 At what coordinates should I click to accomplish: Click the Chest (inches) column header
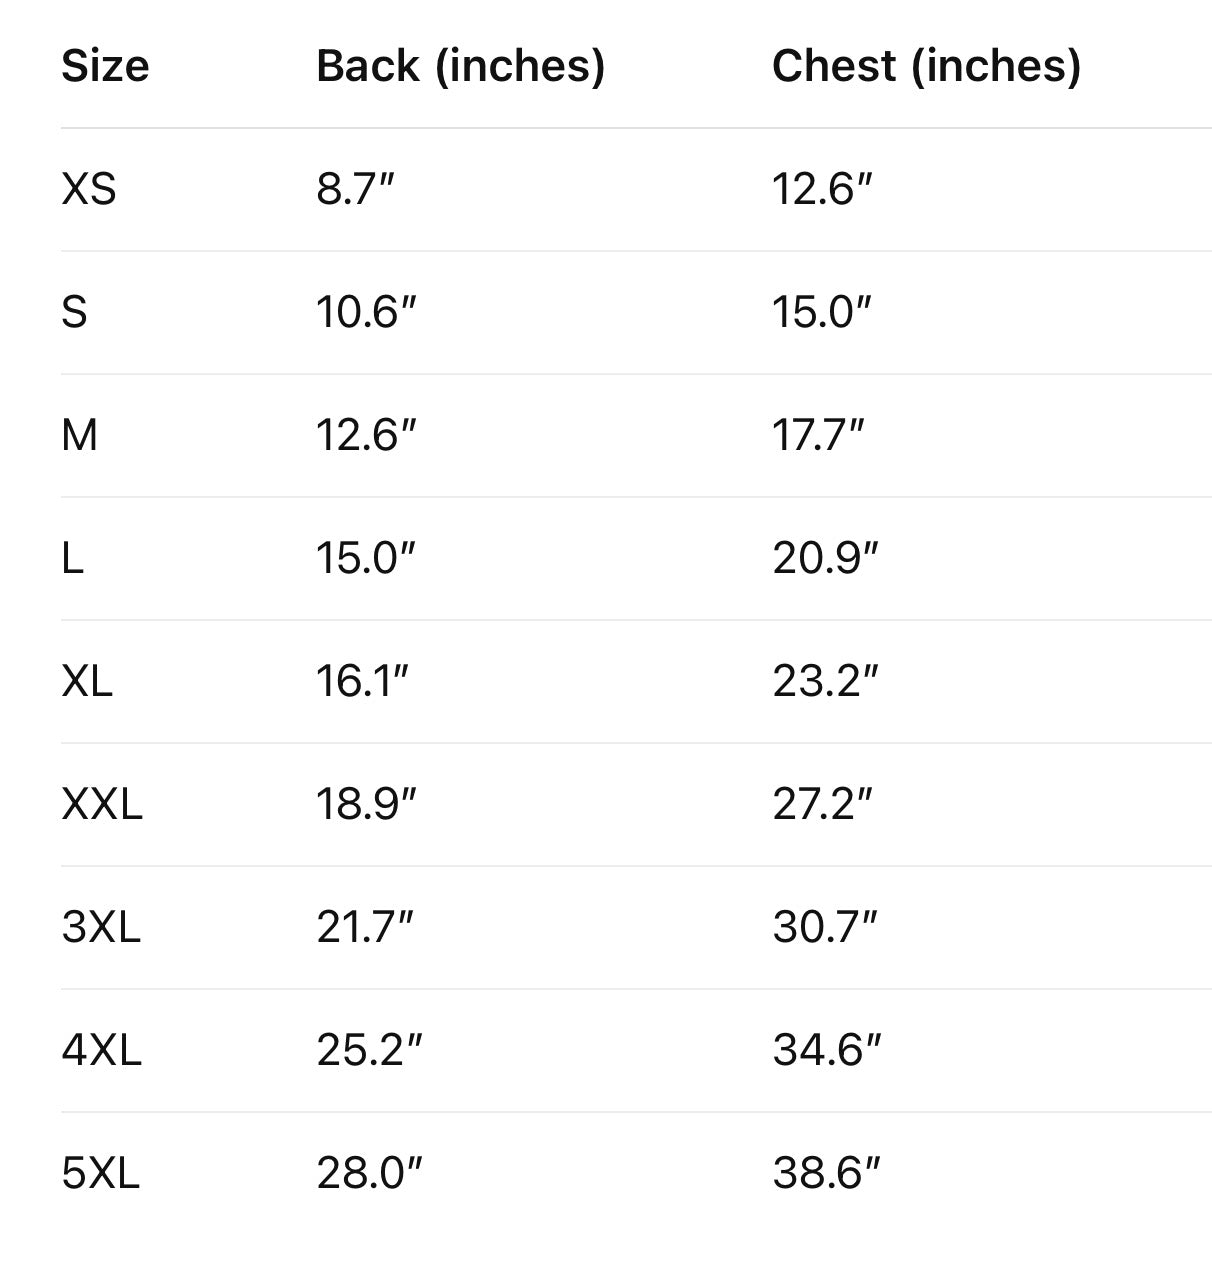click(926, 66)
